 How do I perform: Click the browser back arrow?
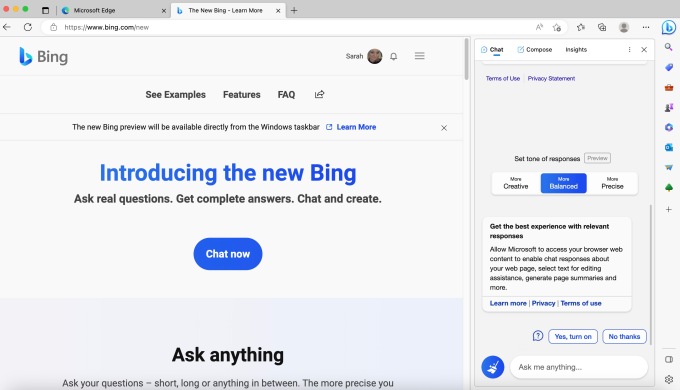click(7, 27)
